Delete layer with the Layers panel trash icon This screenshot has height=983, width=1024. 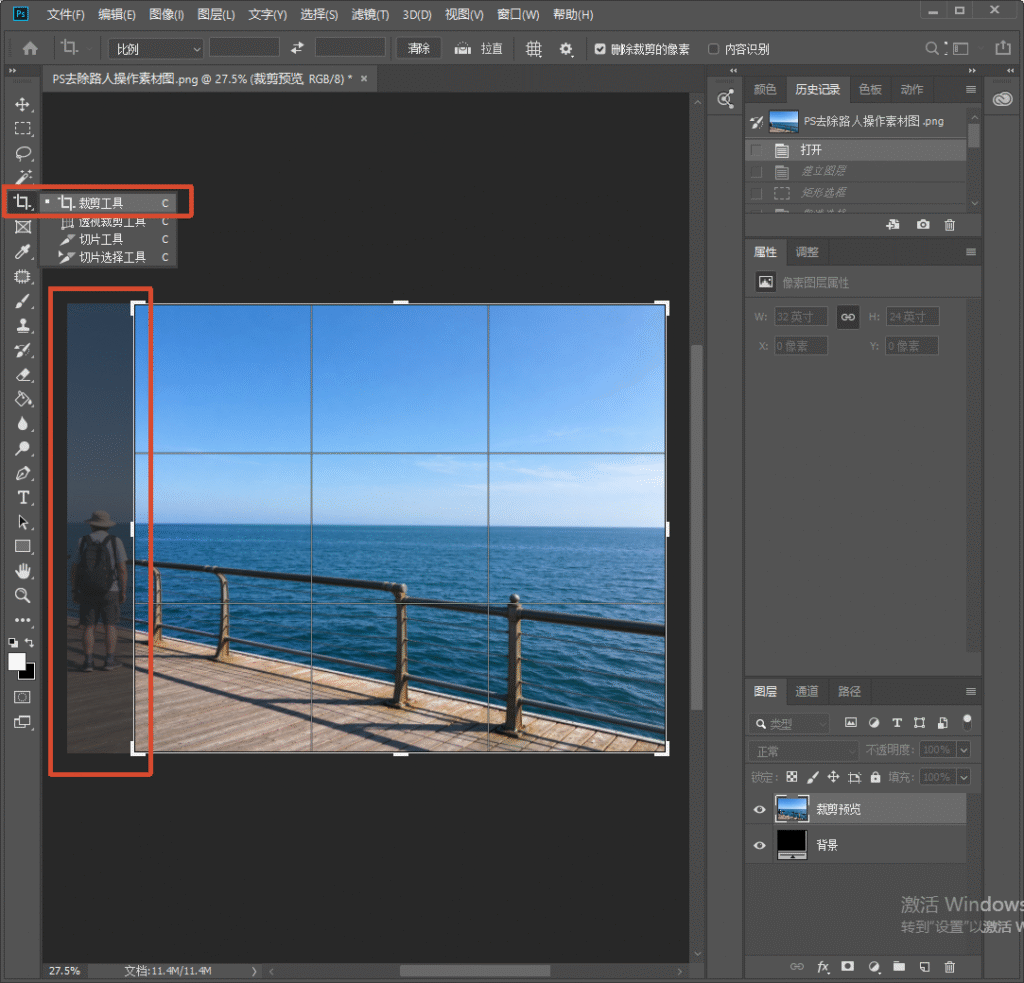pyautogui.click(x=950, y=967)
